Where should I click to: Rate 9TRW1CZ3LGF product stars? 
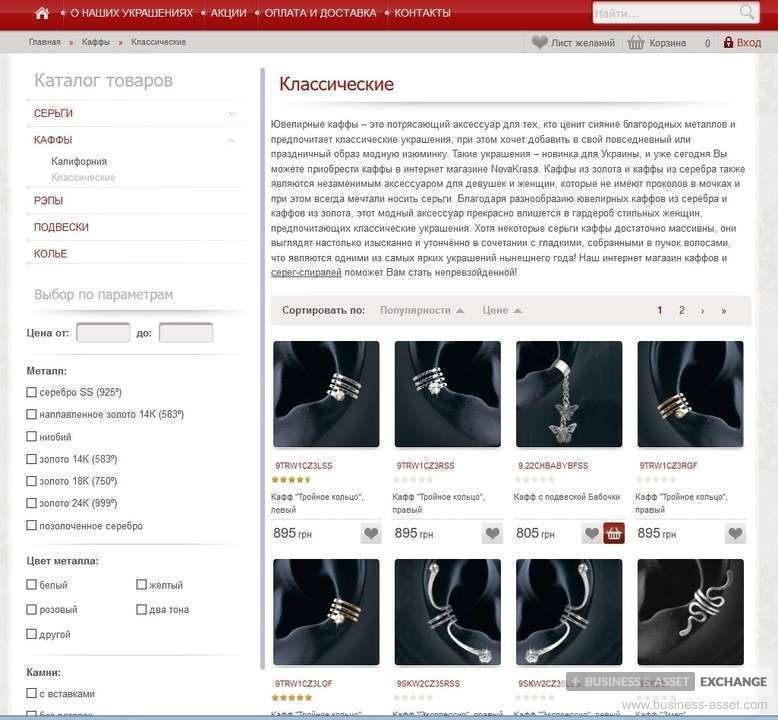pos(292,697)
